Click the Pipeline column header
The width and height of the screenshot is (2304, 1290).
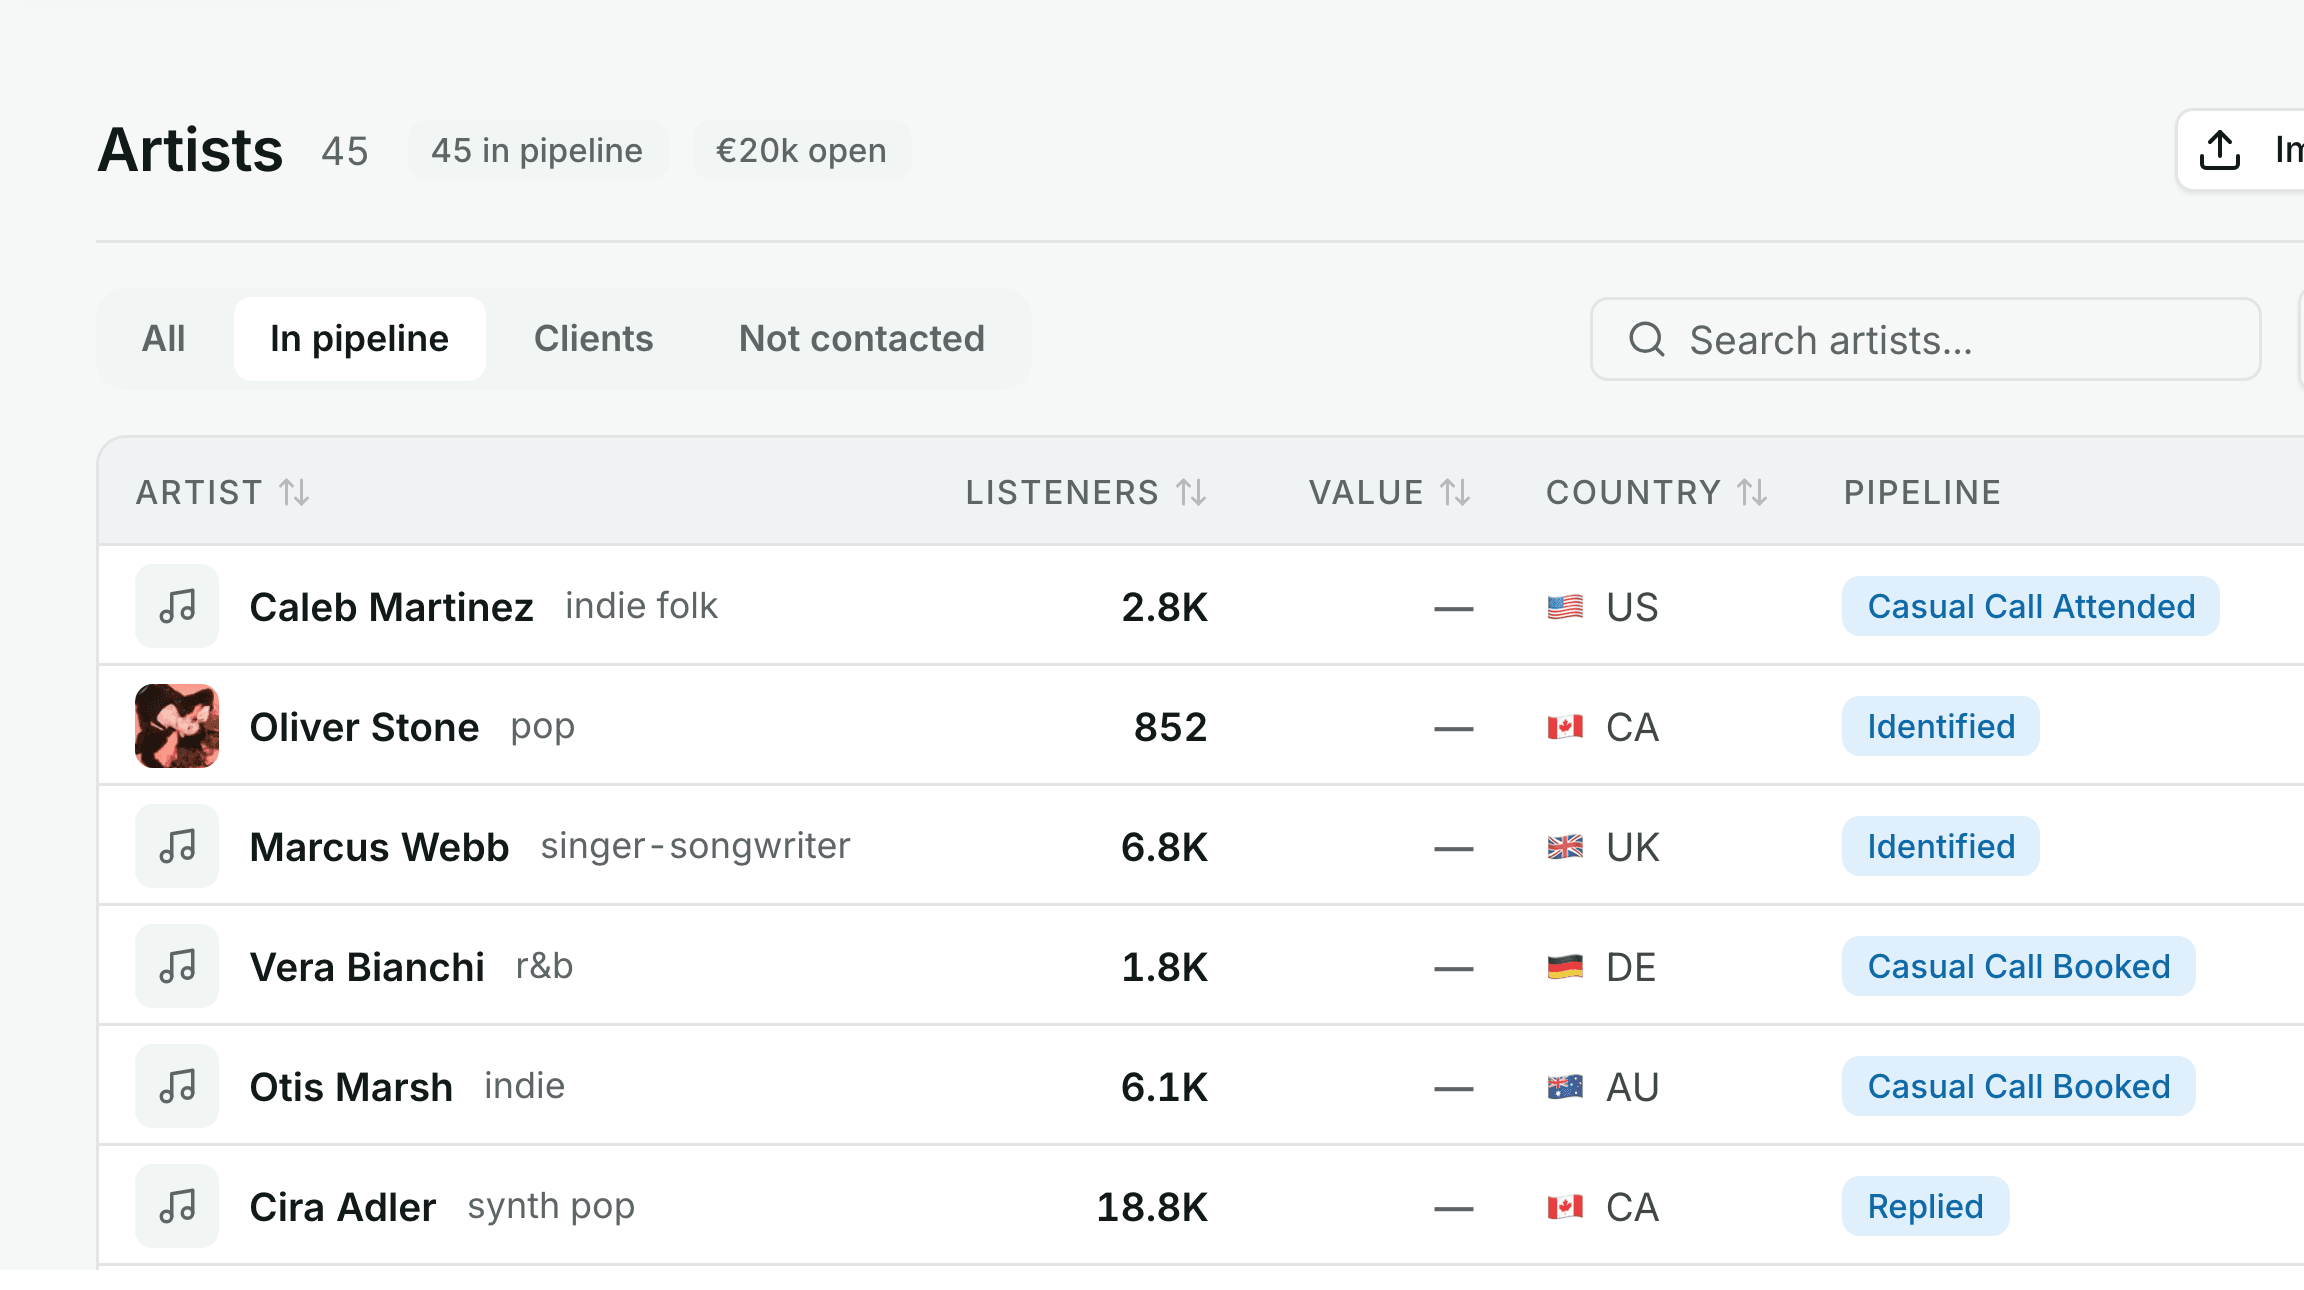click(1922, 492)
